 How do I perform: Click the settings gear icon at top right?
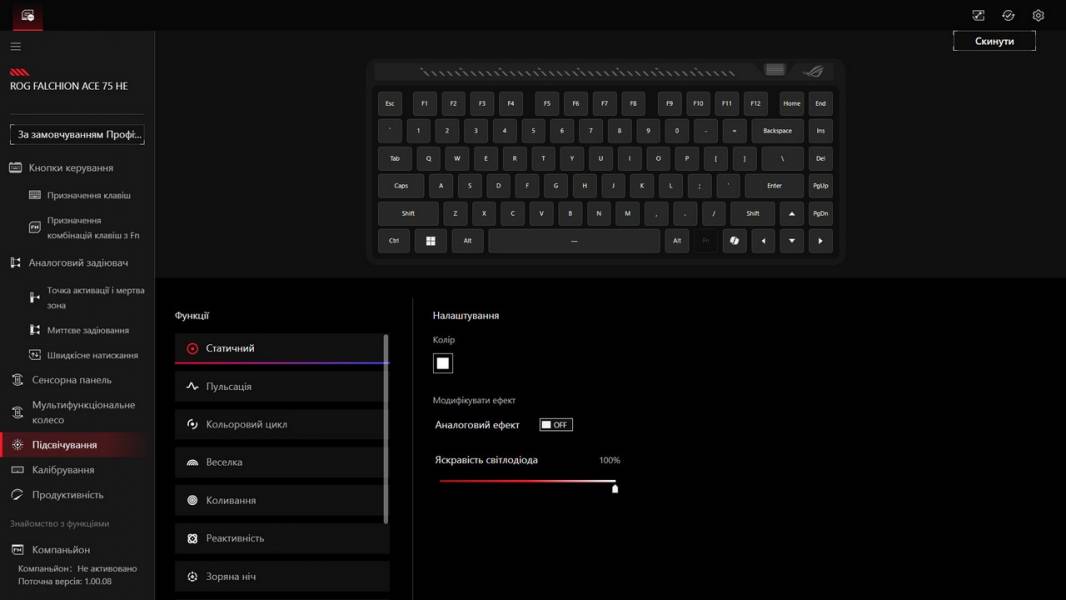[1038, 15]
